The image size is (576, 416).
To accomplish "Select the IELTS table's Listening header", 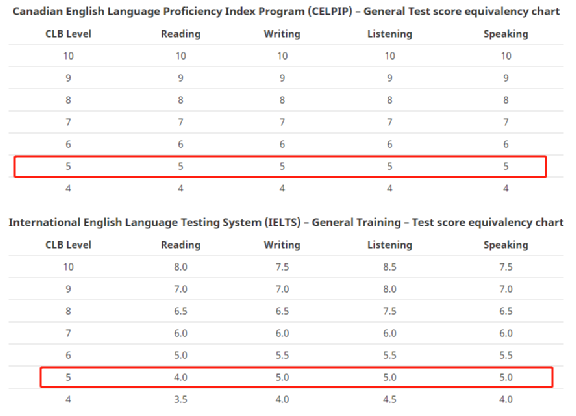I will pyautogui.click(x=390, y=245).
